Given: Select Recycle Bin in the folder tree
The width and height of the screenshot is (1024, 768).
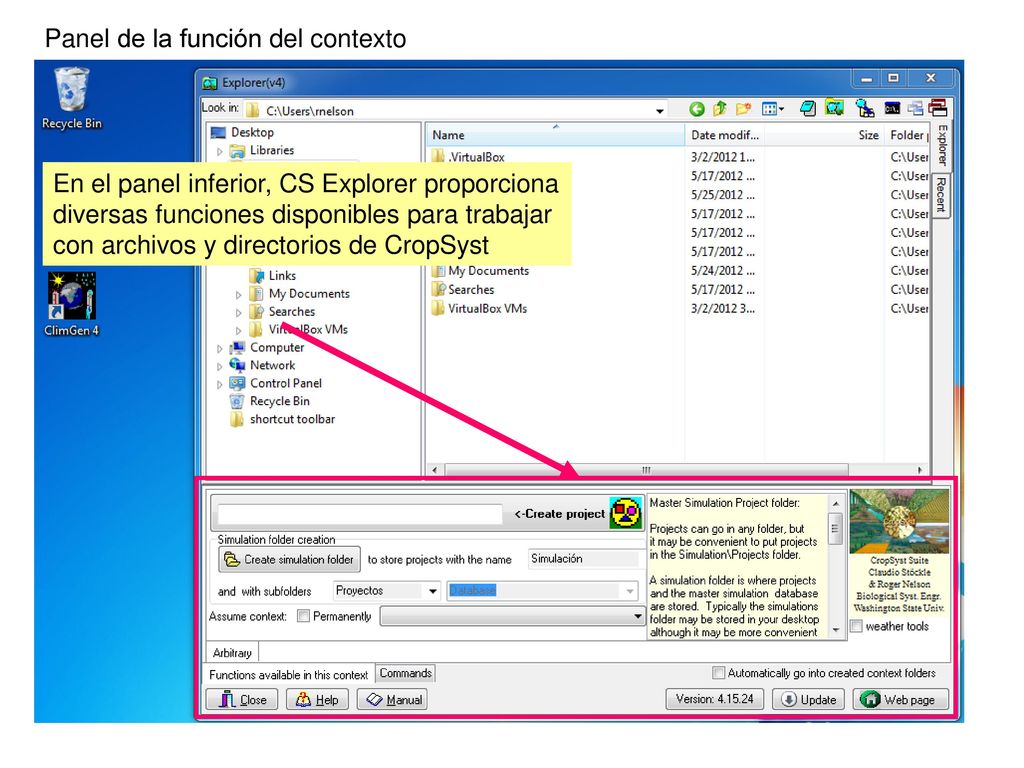Looking at the screenshot, I should click(270, 401).
